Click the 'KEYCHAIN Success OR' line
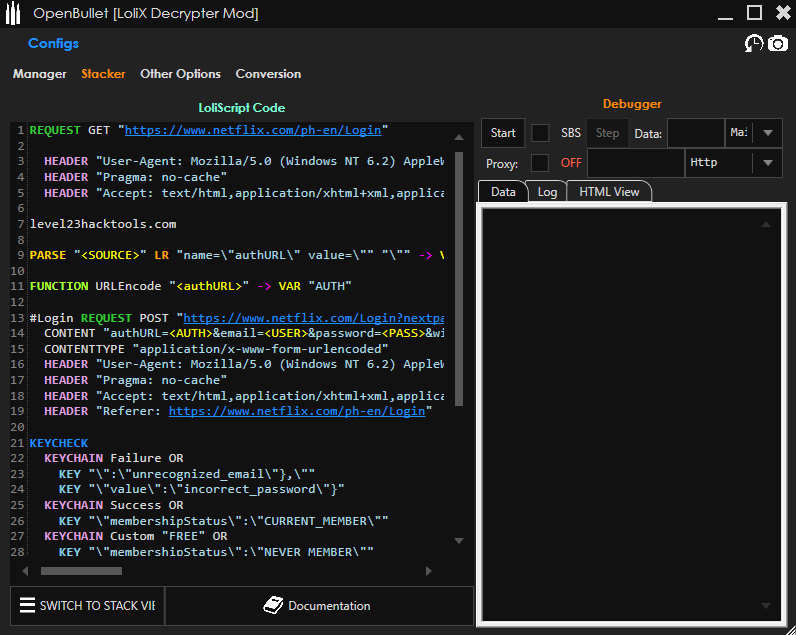This screenshot has height=635, width=796. [x=114, y=506]
